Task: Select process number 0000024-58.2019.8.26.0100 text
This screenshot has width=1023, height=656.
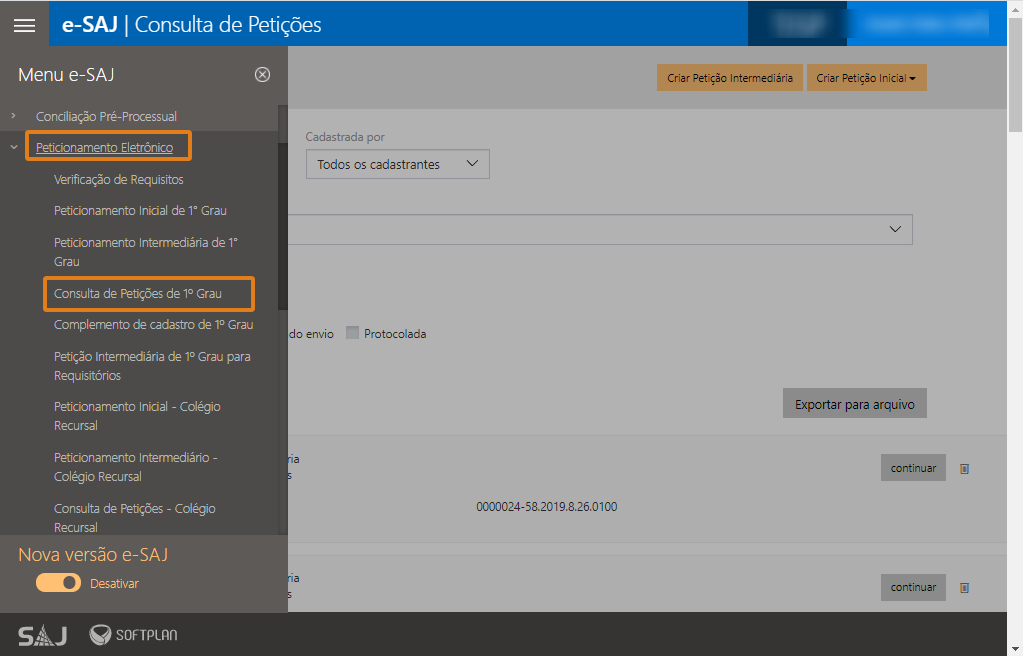Action: click(x=547, y=507)
